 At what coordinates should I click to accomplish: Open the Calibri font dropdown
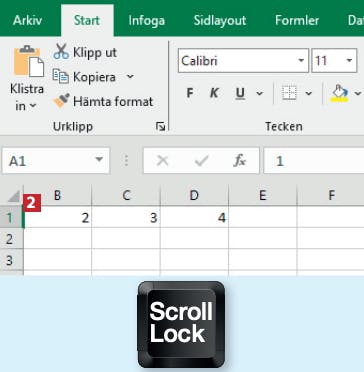301,61
